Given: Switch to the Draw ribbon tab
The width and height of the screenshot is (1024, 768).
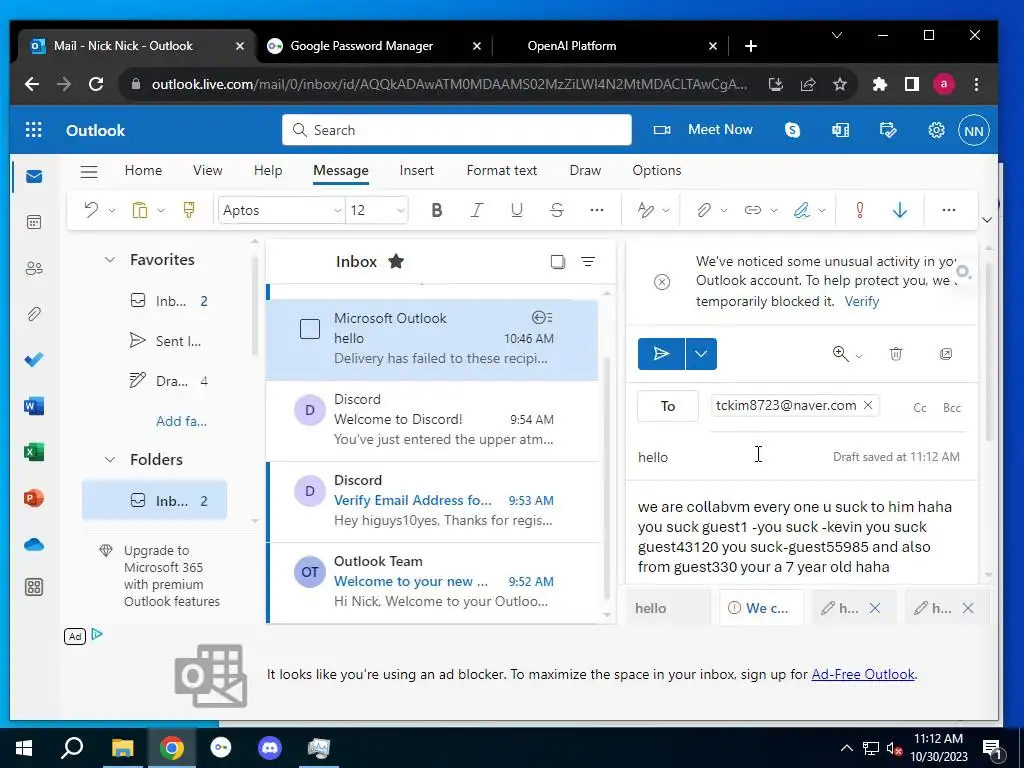Looking at the screenshot, I should tap(585, 170).
